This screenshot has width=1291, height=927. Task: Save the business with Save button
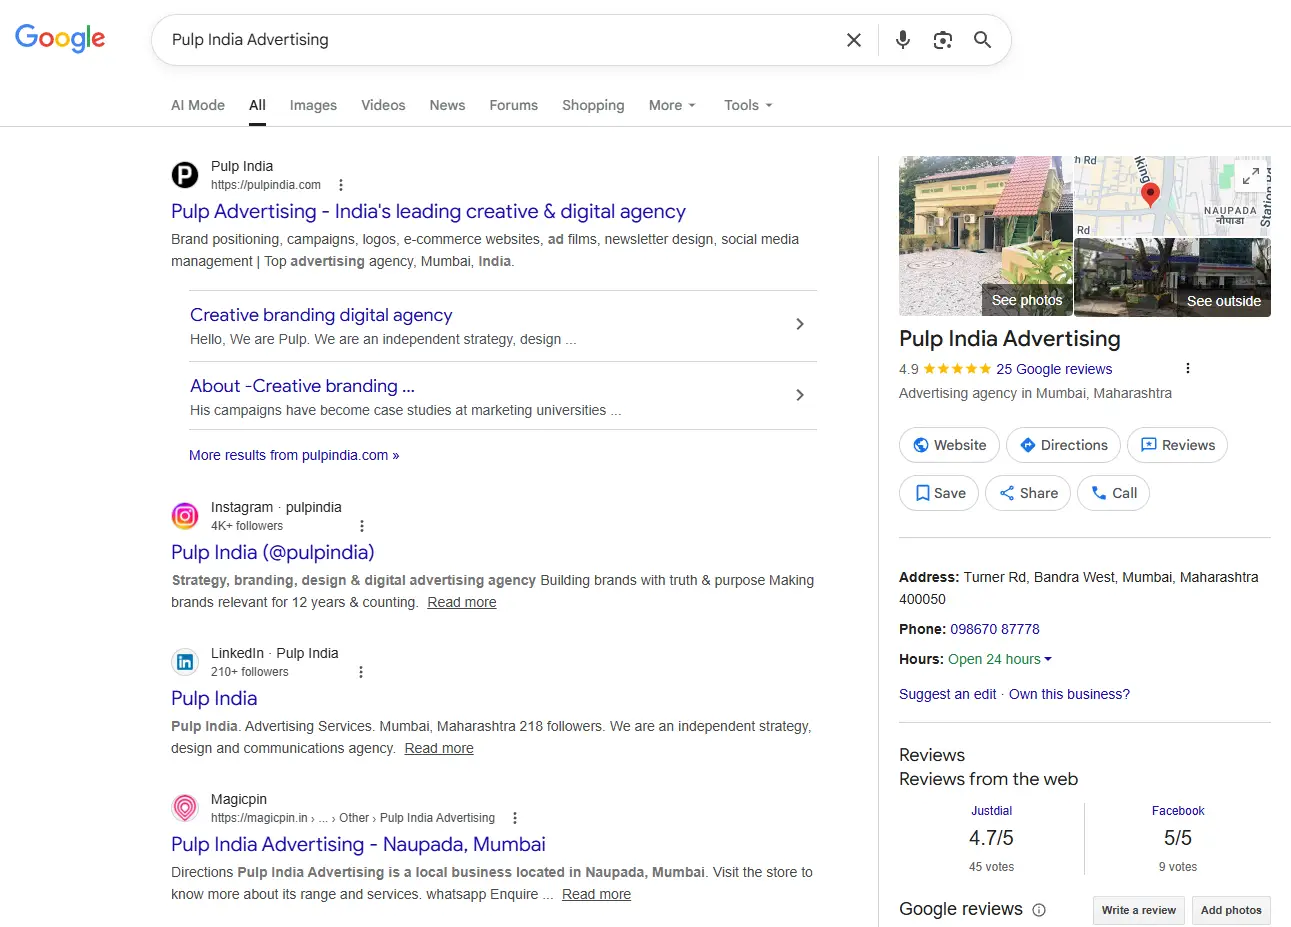pos(939,493)
